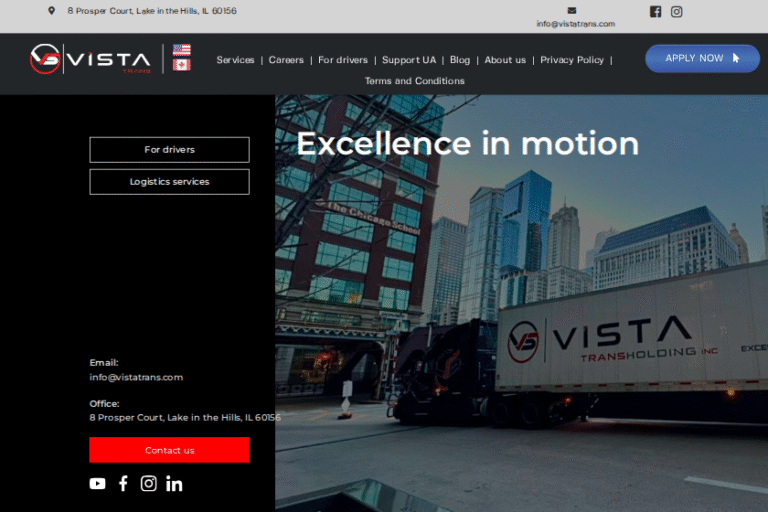This screenshot has width=768, height=512.
Task: Open the LinkedIn icon beneath Contact us
Action: [174, 483]
